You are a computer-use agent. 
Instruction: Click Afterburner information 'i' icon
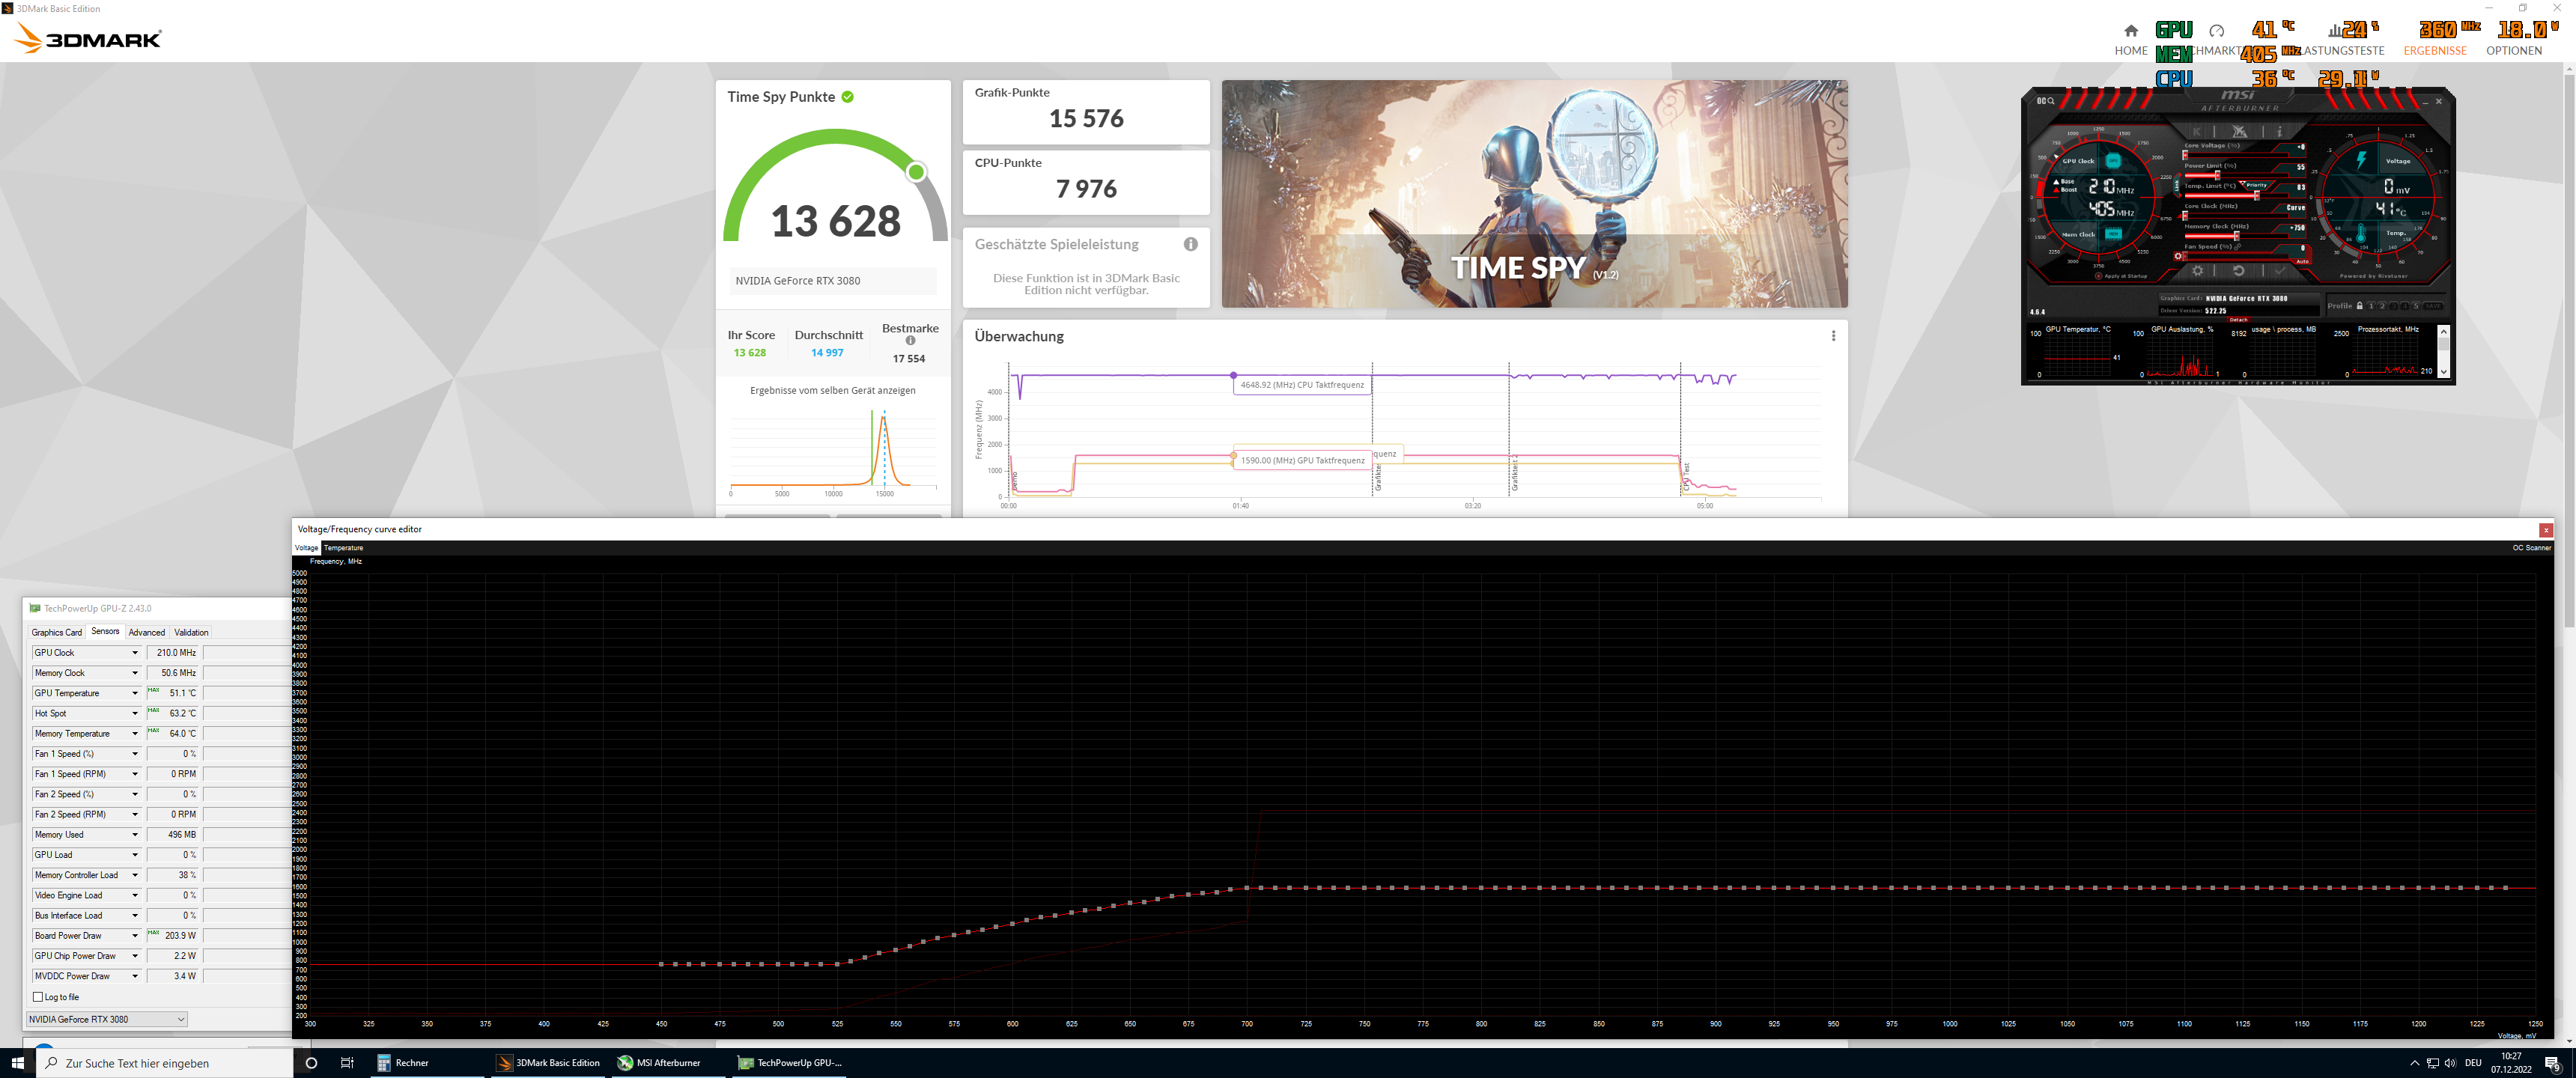(x=2280, y=132)
